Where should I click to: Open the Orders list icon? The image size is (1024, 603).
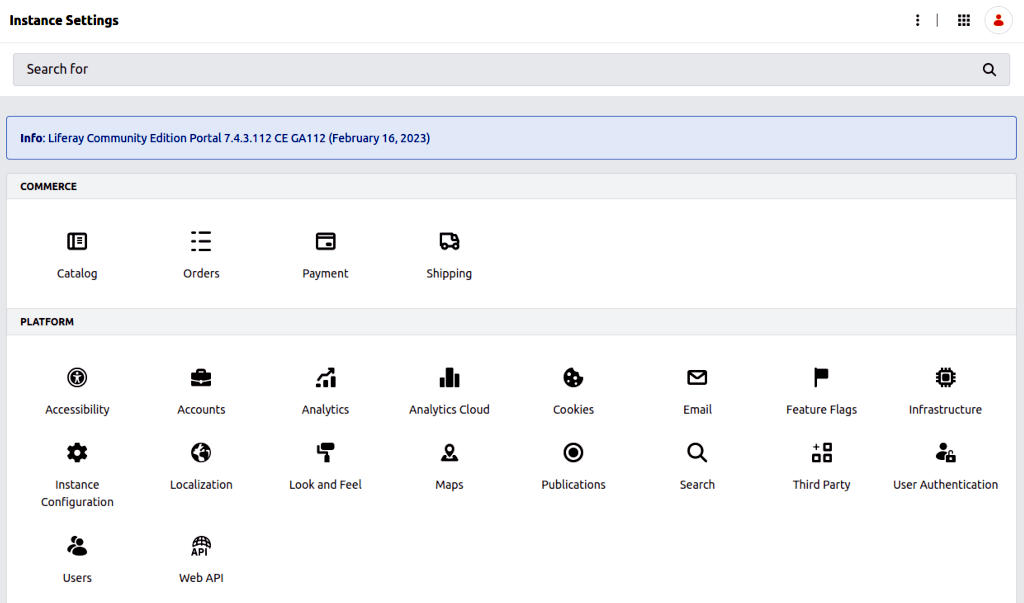[201, 241]
